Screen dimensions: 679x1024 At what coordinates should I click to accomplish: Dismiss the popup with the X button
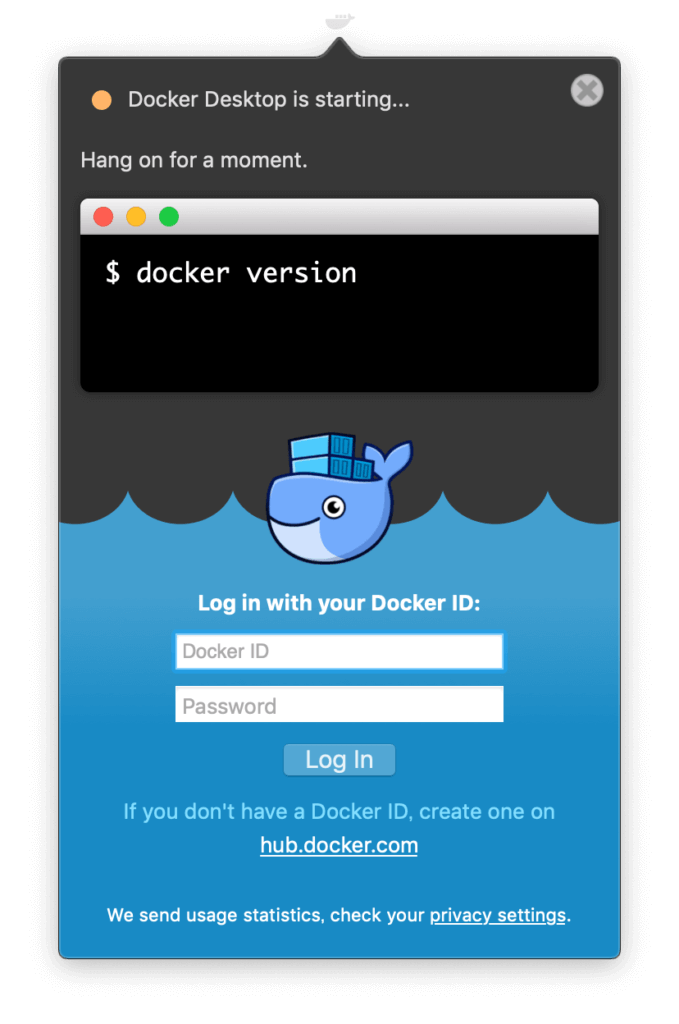(x=587, y=90)
